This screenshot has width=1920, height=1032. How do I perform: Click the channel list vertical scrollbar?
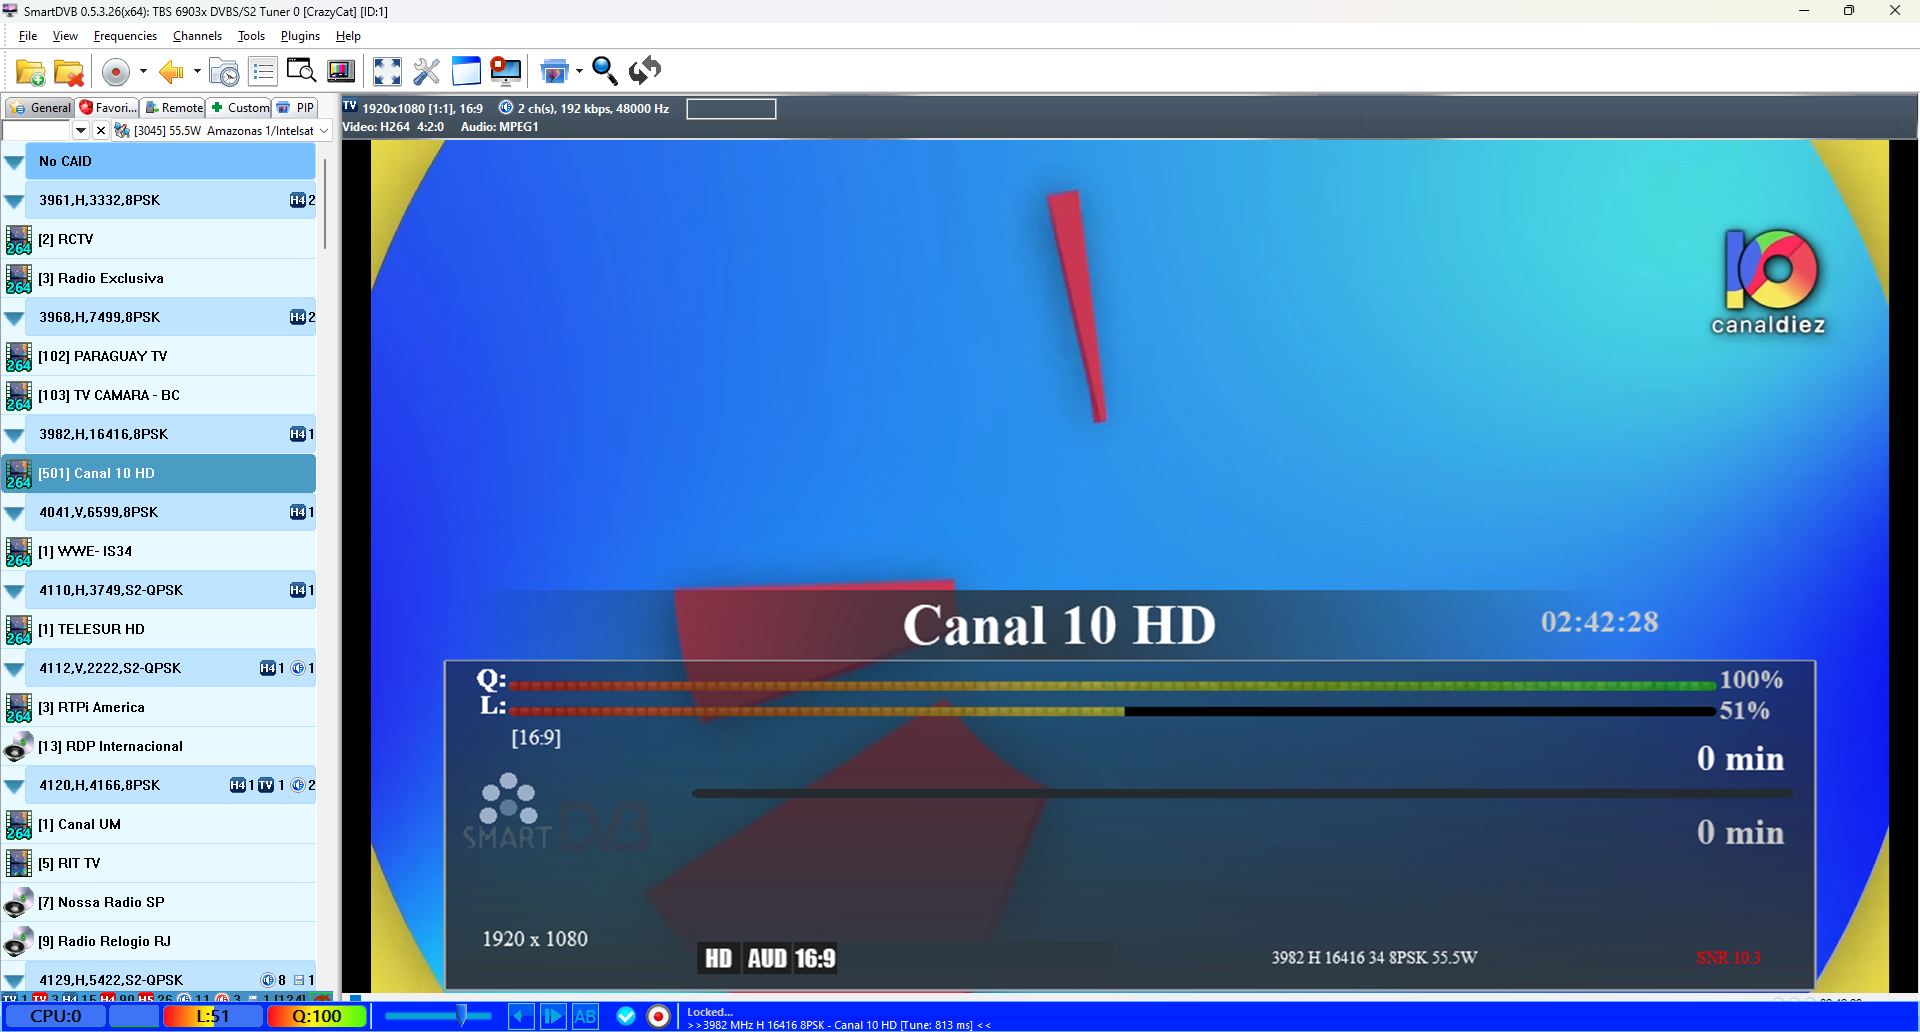[x=325, y=205]
